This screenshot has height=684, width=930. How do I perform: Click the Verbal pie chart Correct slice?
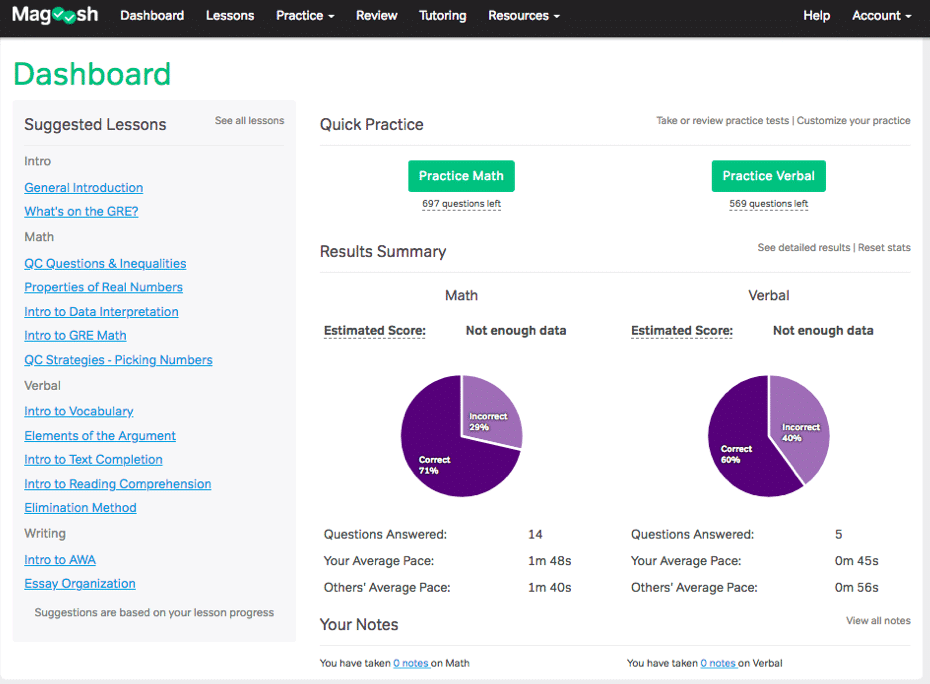pyautogui.click(x=742, y=445)
